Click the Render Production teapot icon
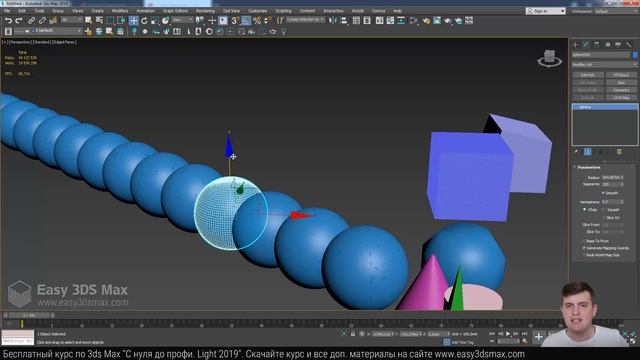 (x=448, y=20)
